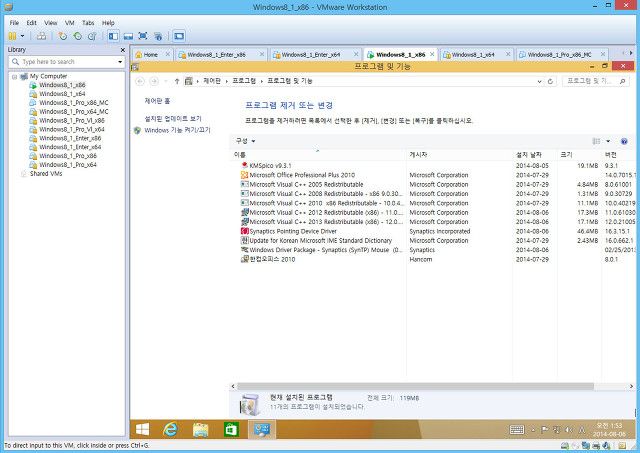Open Windows 기능 켜기/끄기 link
Screen dimensions: 640x453
coord(177,130)
